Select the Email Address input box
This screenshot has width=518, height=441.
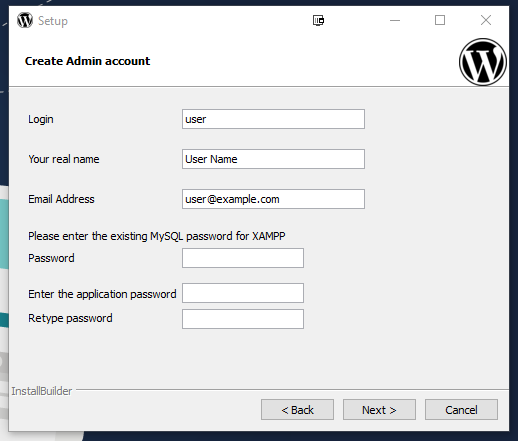[273, 199]
